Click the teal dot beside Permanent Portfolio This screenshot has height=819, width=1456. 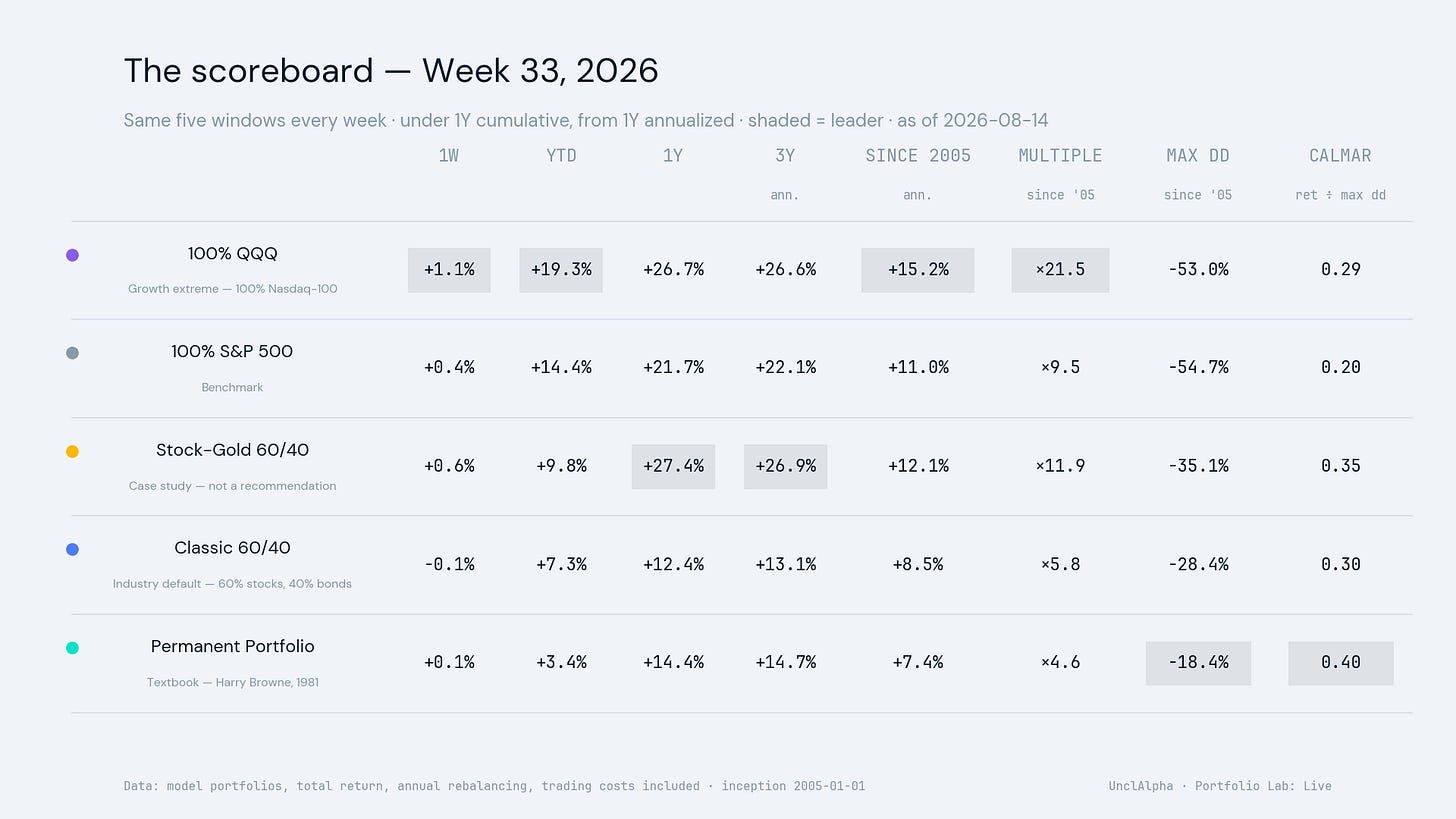72,648
